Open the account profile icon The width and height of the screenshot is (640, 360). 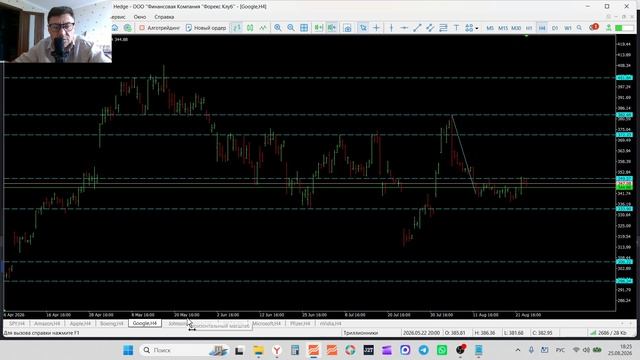609,28
